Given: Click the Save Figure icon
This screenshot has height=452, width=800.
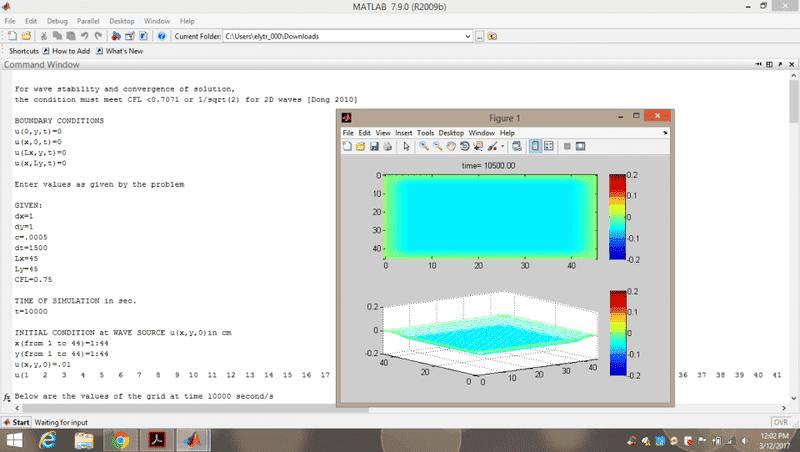Looking at the screenshot, I should pyautogui.click(x=374, y=146).
